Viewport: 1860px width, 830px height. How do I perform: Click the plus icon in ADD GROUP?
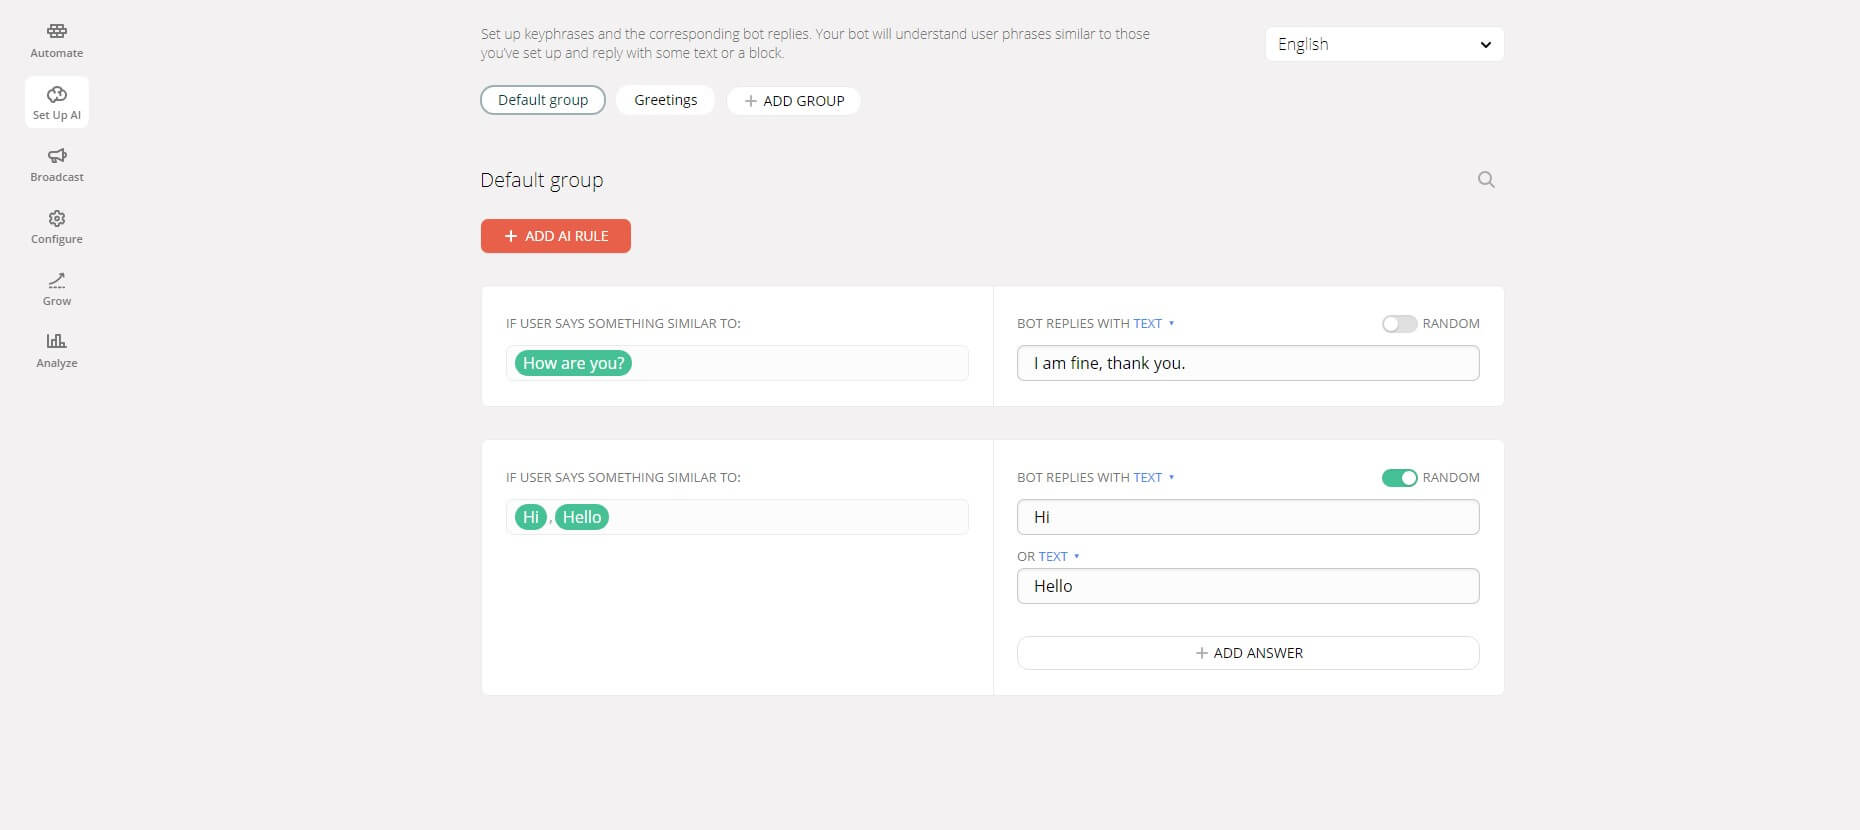point(751,101)
